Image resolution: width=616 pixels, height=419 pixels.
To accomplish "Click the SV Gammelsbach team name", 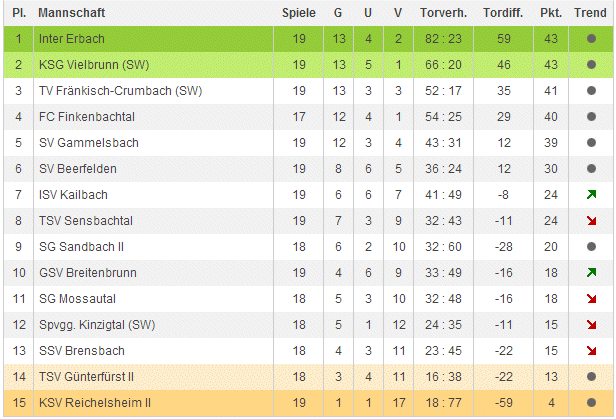I will tap(89, 143).
